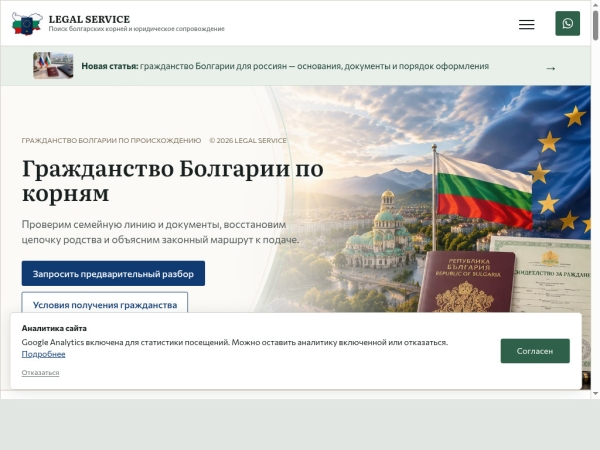Click the paragraph starting 'Проверим семейную линию'
600x450 pixels.
[x=160, y=232]
